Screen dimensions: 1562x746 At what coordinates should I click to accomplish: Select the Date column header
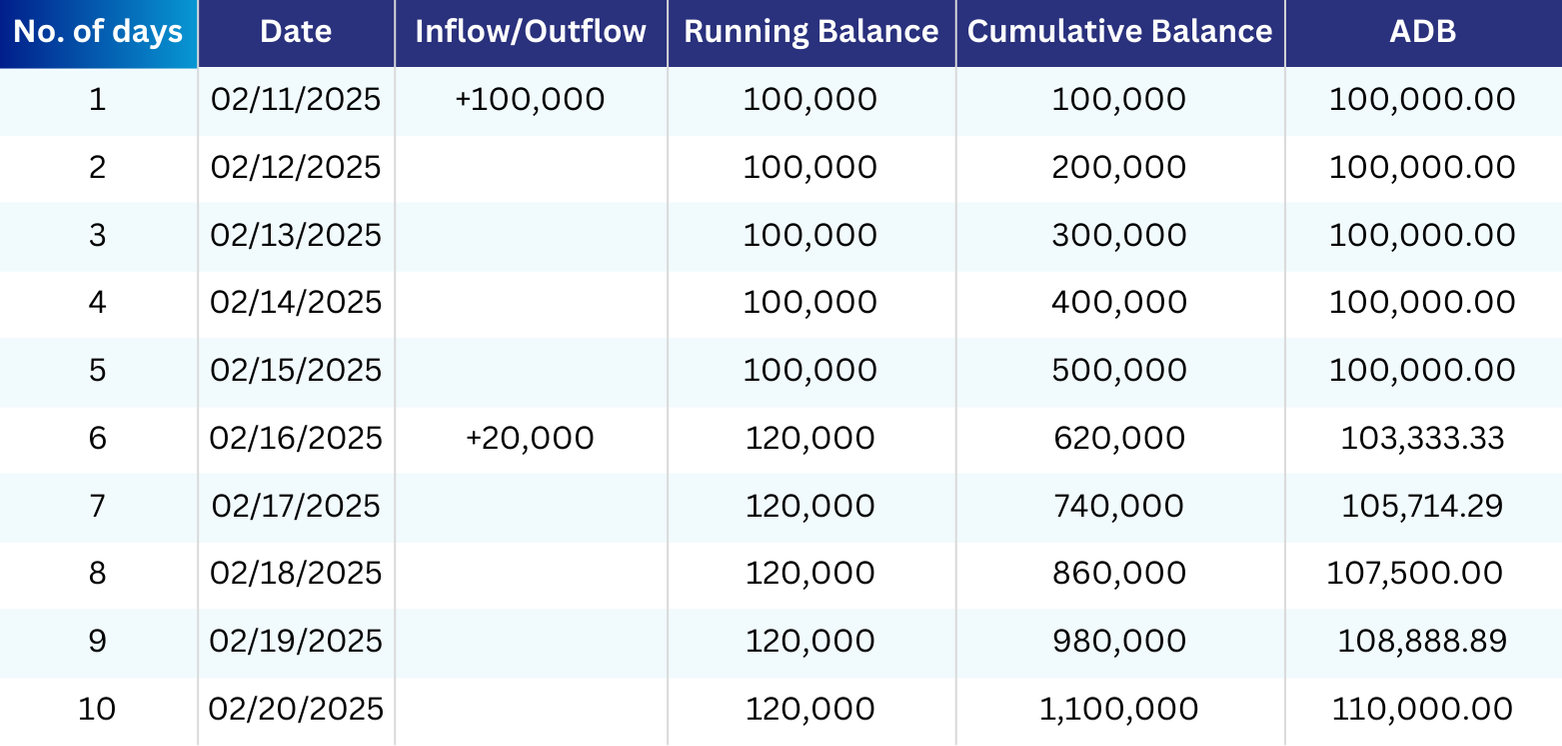point(296,32)
